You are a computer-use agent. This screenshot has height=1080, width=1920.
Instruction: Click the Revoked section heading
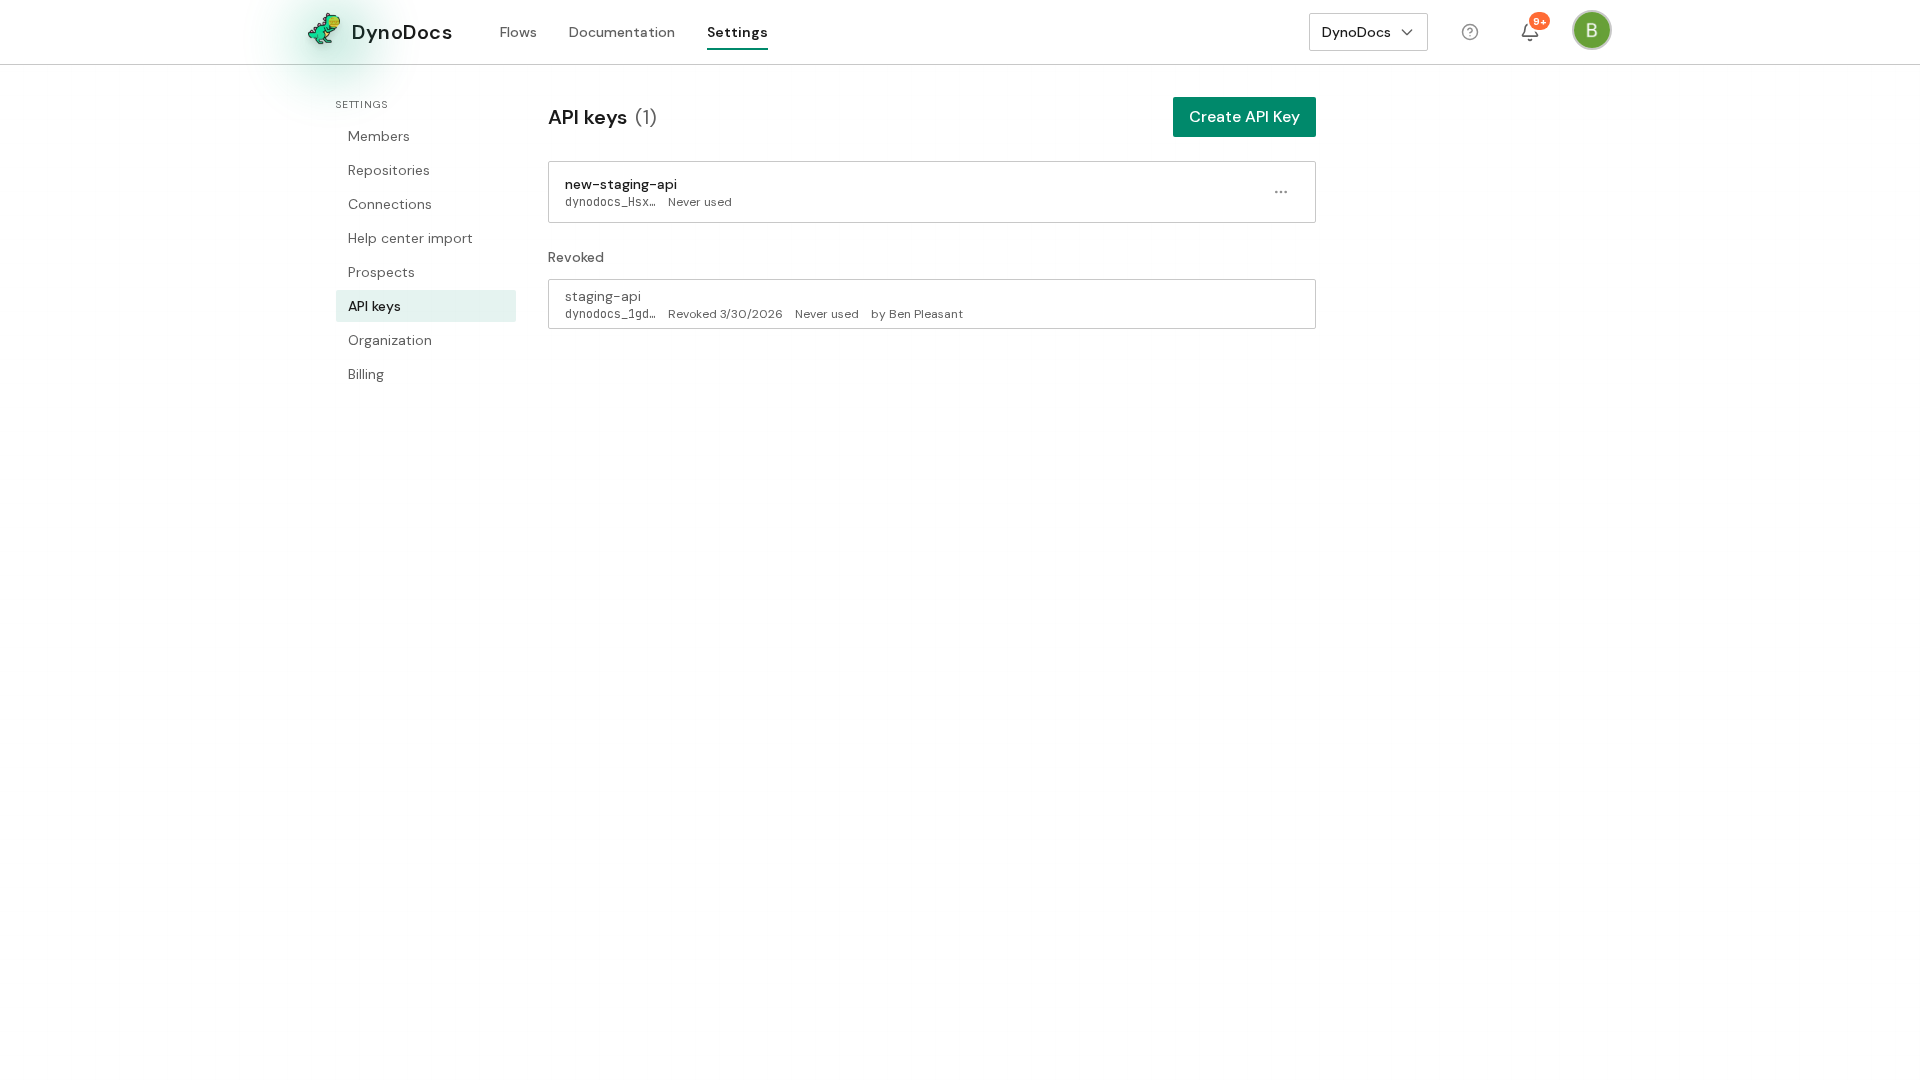tap(576, 257)
